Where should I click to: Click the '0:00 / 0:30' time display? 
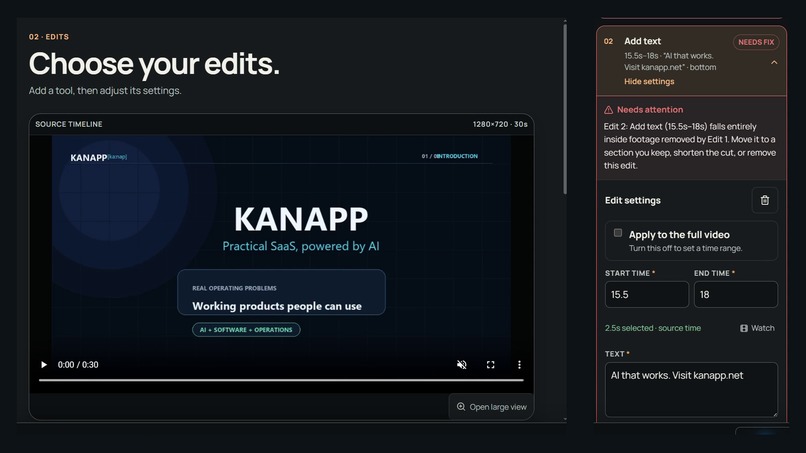pos(78,365)
